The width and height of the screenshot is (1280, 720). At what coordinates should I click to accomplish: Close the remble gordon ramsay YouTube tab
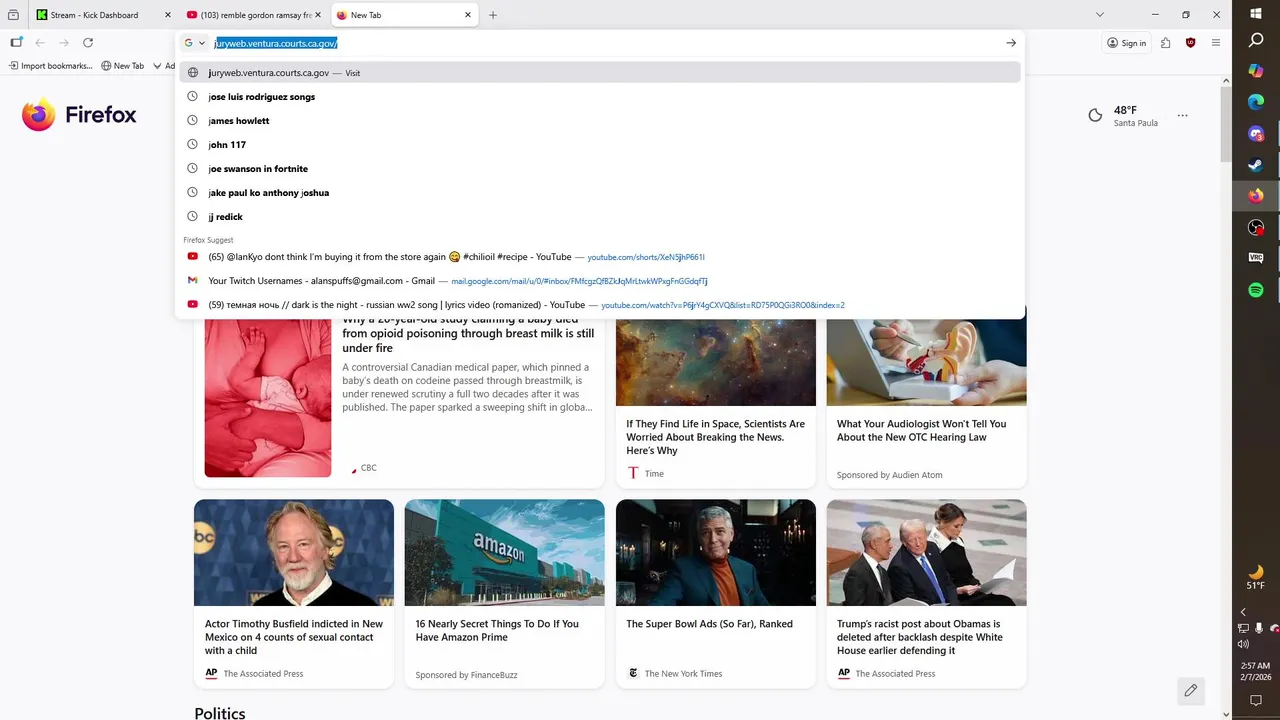(318, 15)
